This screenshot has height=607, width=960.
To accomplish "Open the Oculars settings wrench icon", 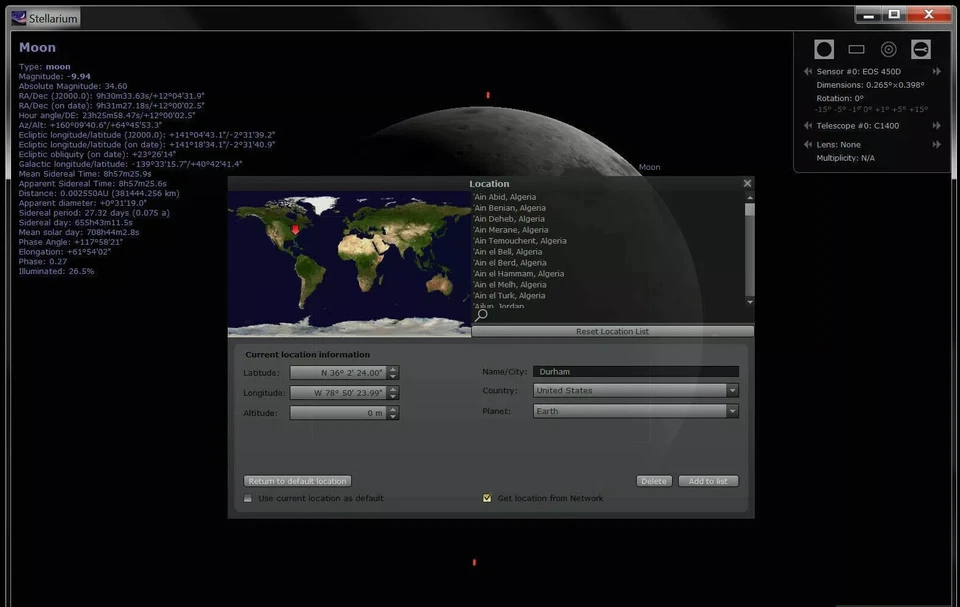I will (x=920, y=48).
